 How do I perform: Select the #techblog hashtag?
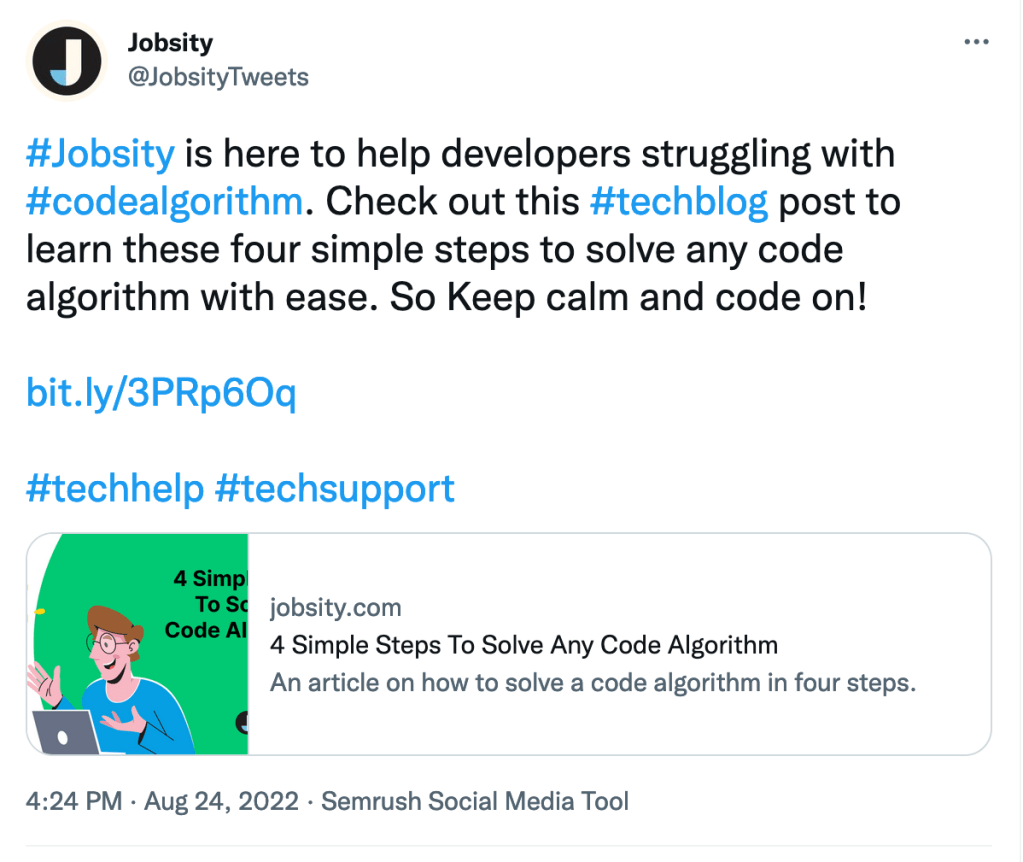click(679, 202)
